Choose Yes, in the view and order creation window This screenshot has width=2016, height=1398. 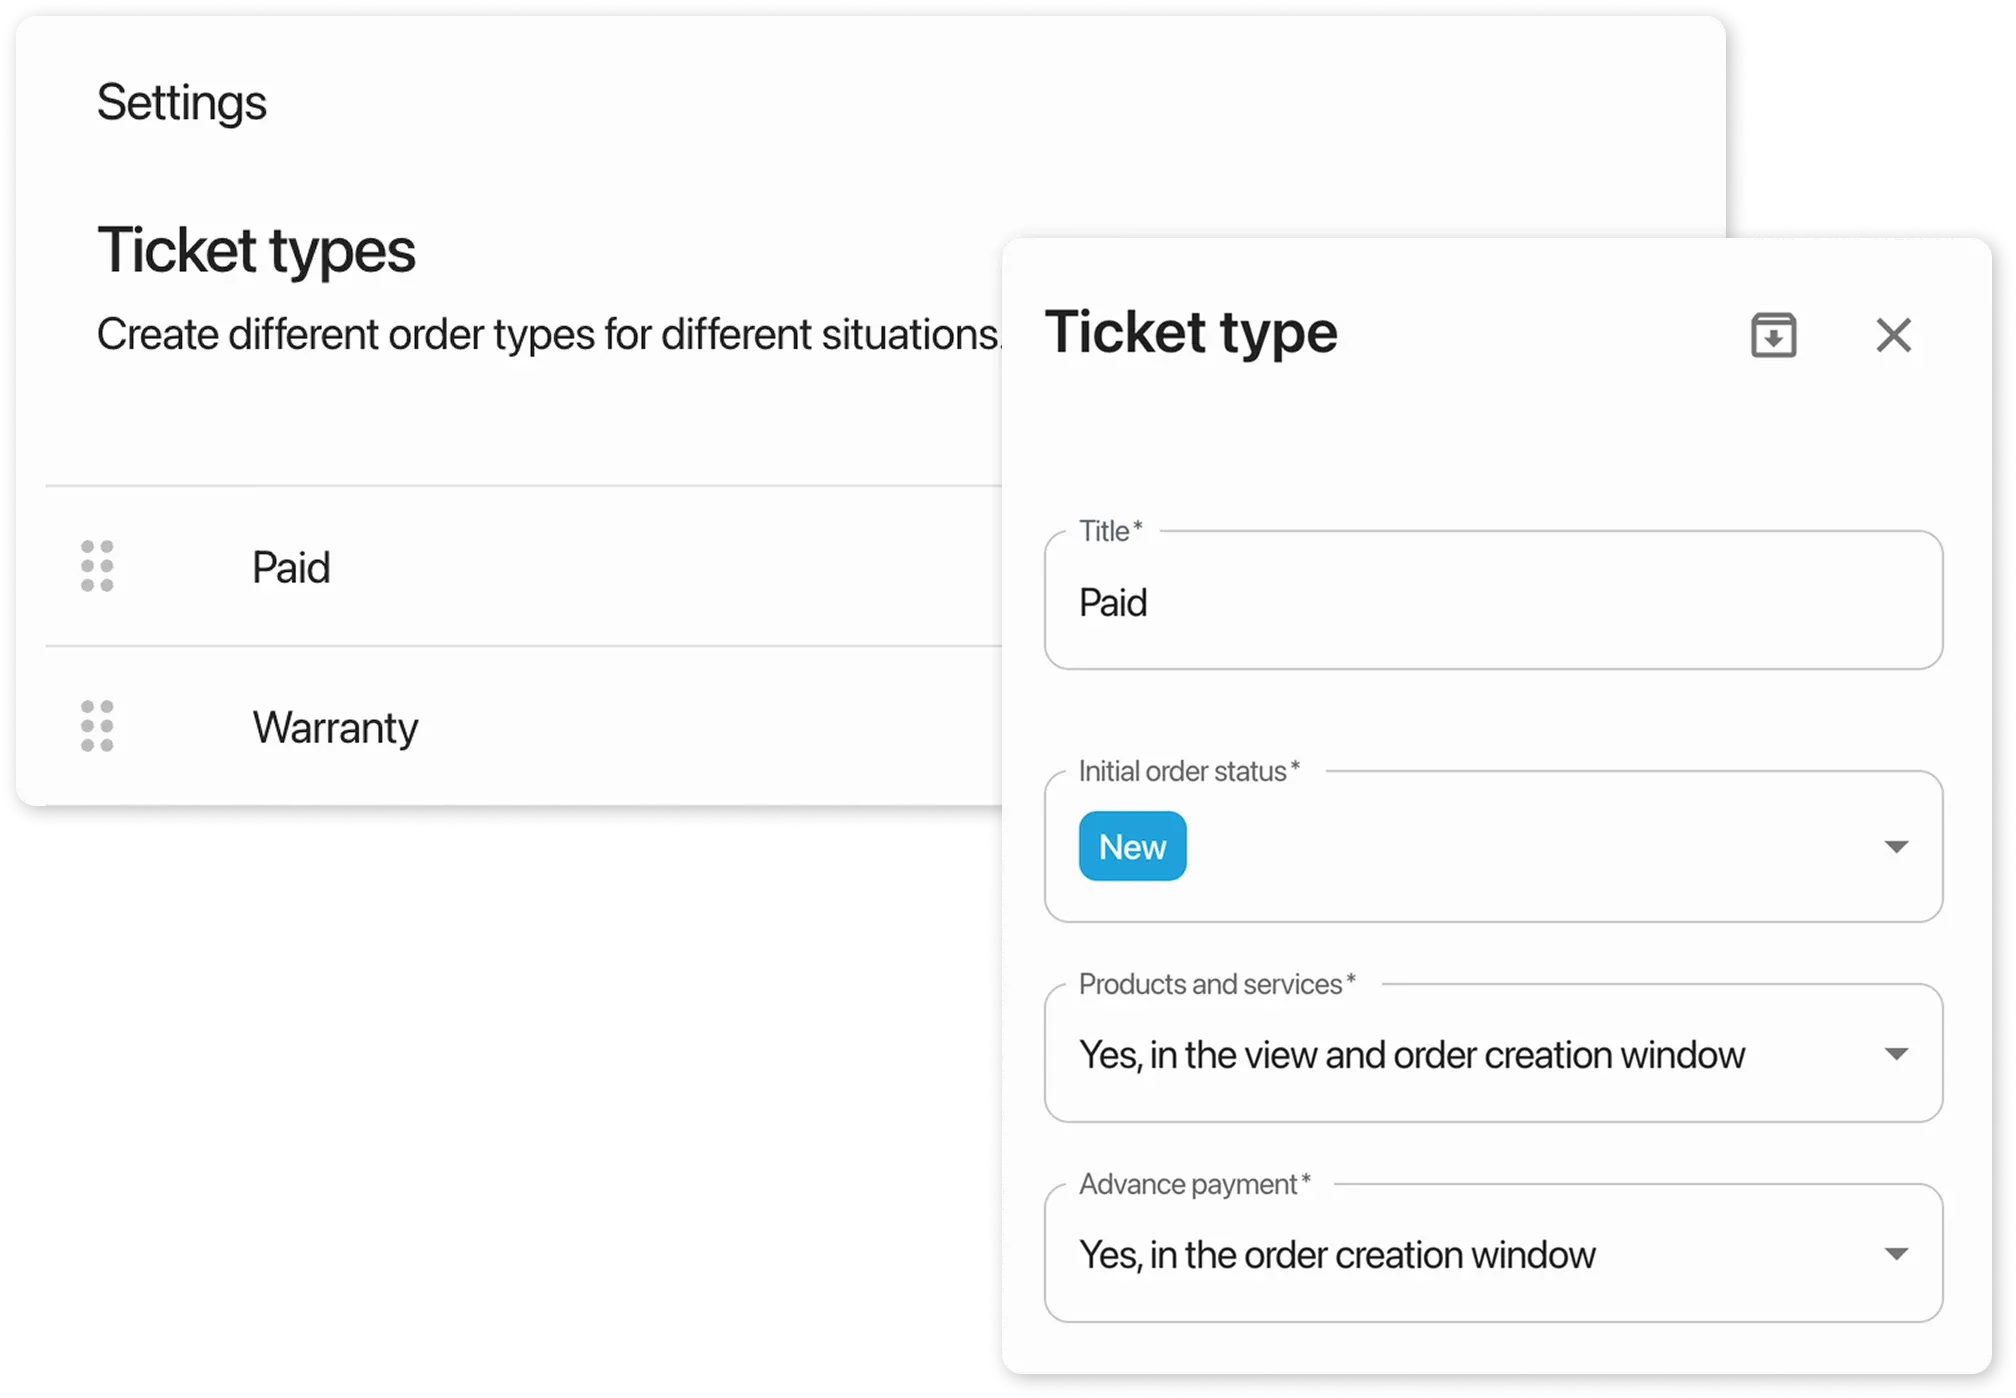pyautogui.click(x=1412, y=1053)
